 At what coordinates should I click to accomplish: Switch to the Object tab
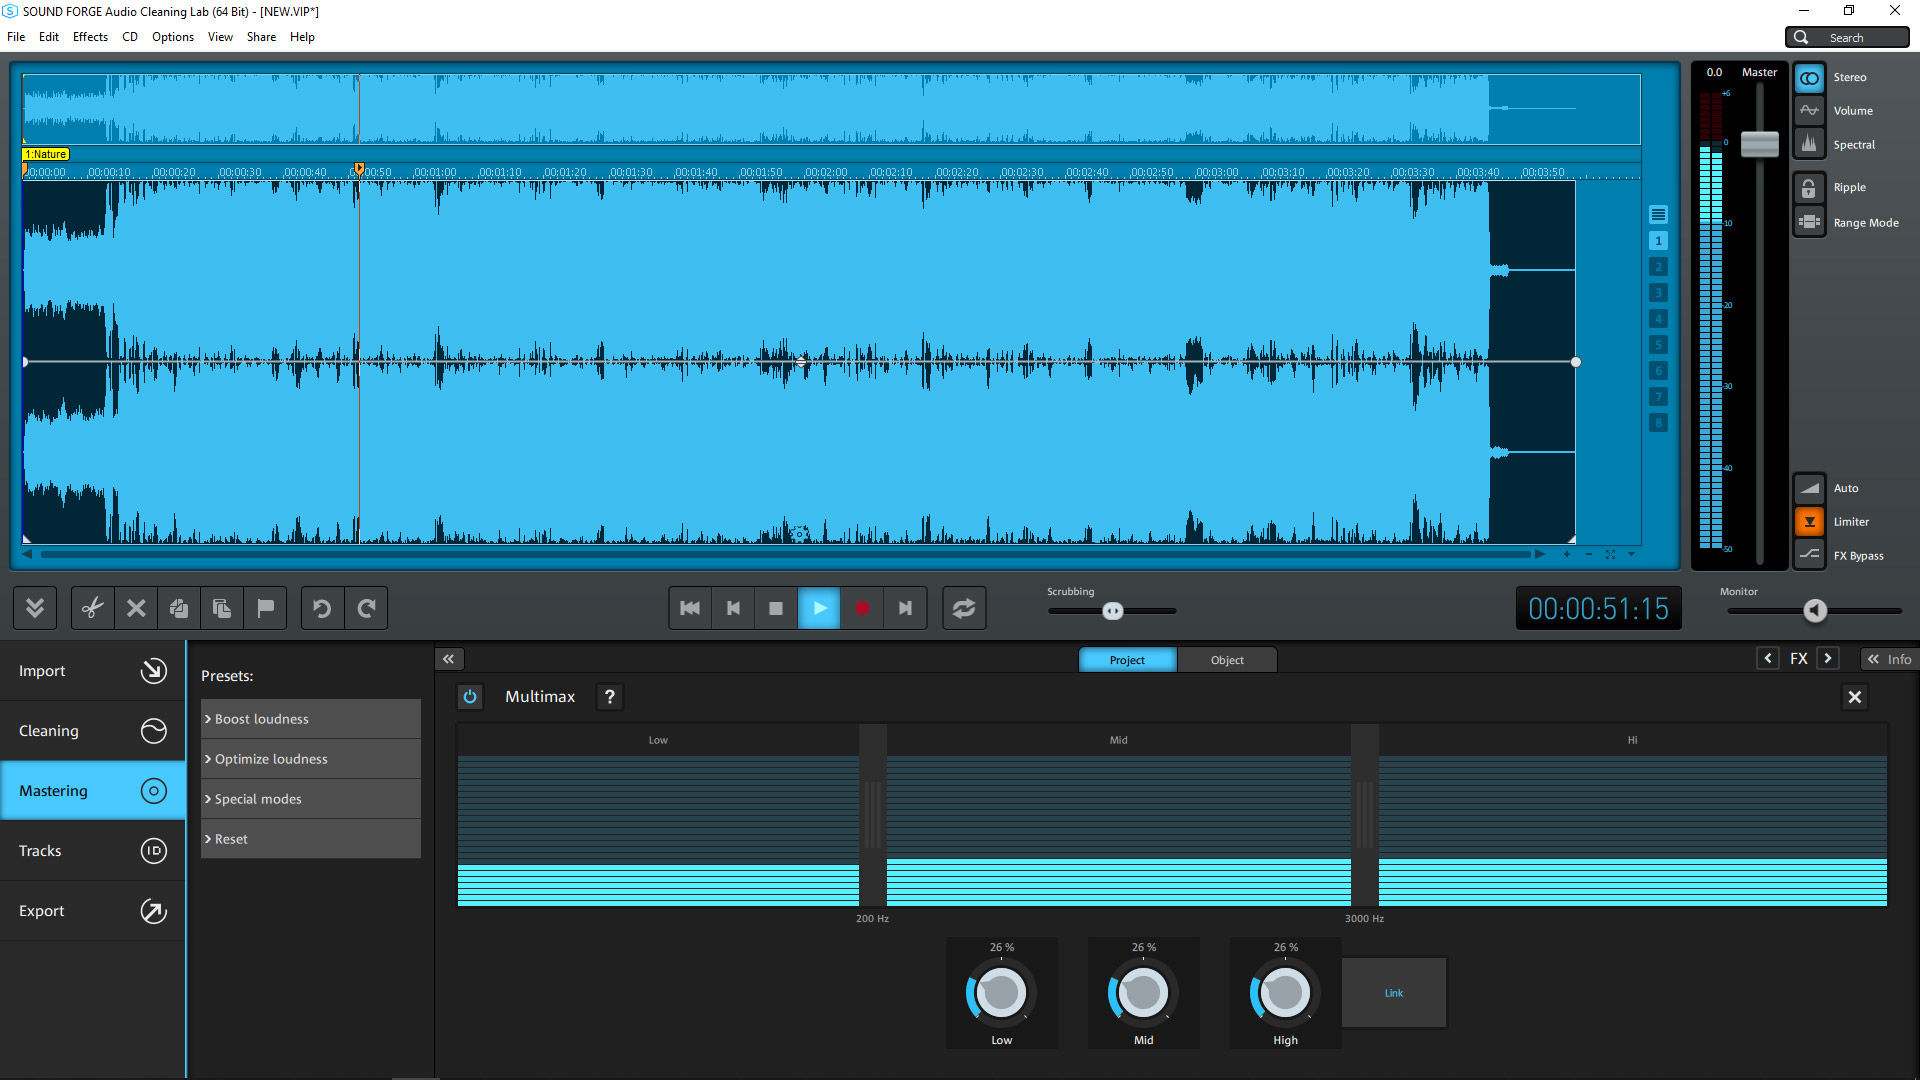pos(1227,659)
